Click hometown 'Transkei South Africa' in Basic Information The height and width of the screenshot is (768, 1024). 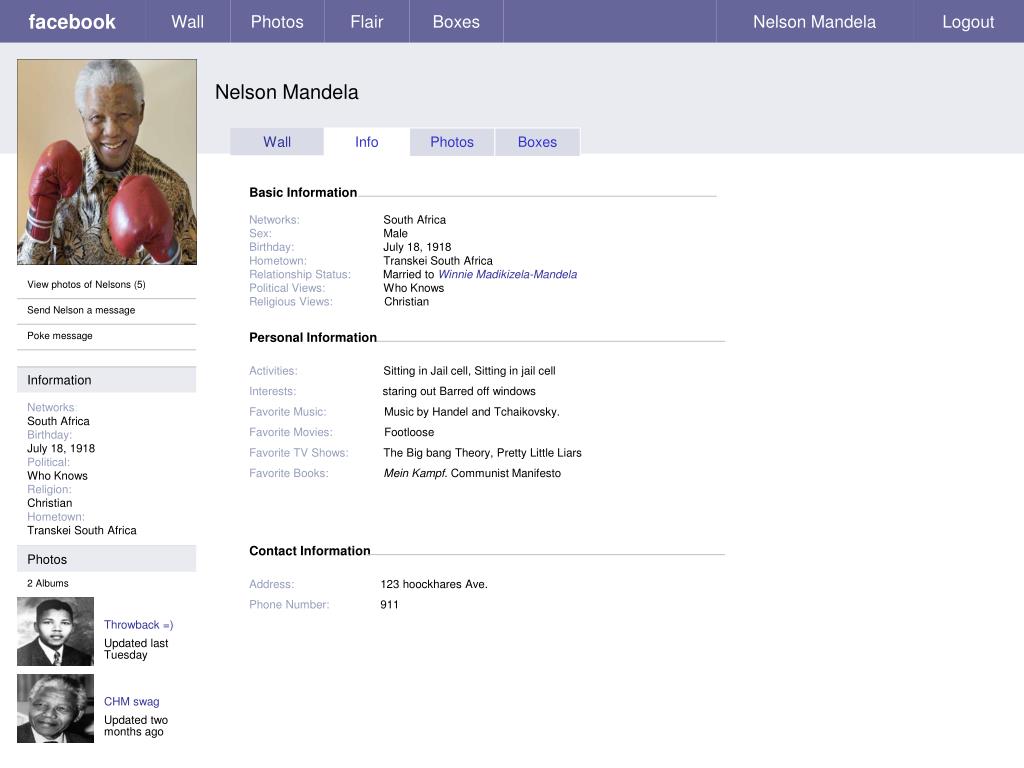click(438, 261)
